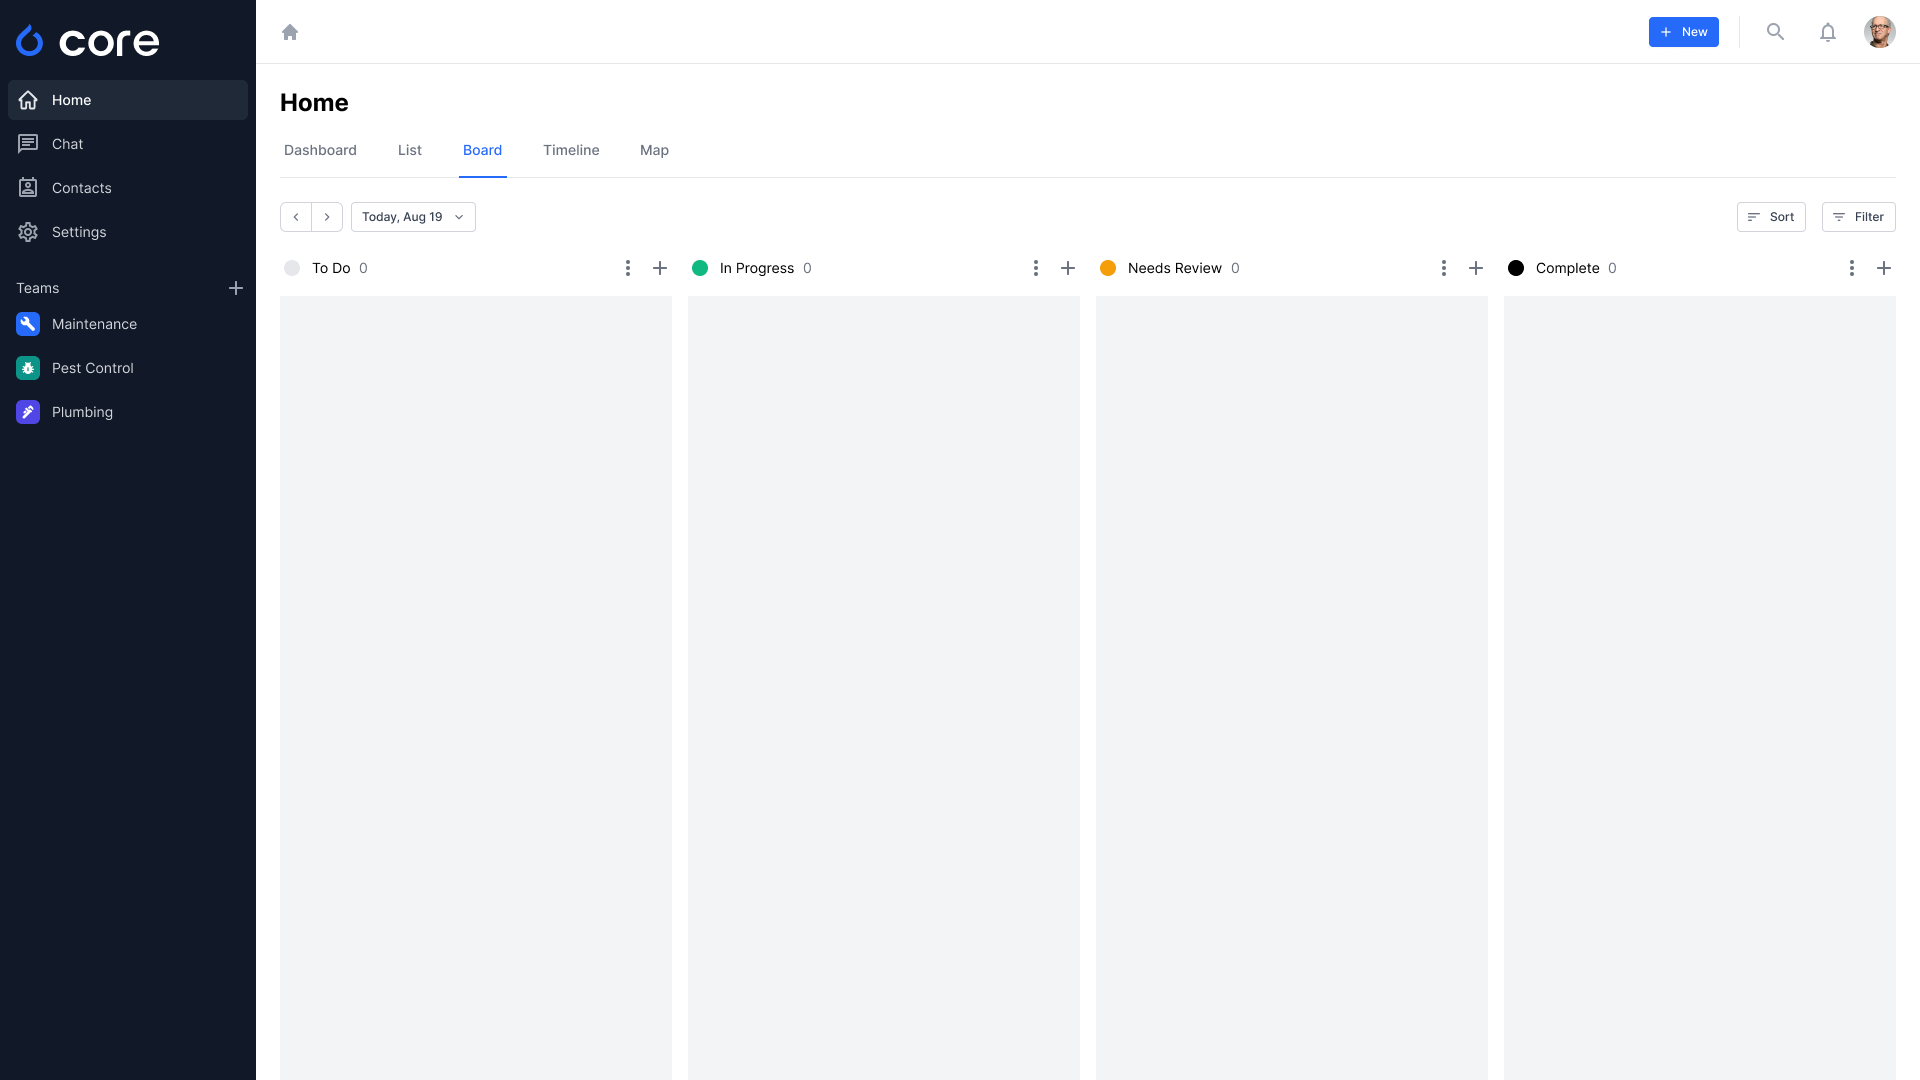Screen dimensions: 1920x1080
Task: Click the Sort button
Action: click(1770, 217)
